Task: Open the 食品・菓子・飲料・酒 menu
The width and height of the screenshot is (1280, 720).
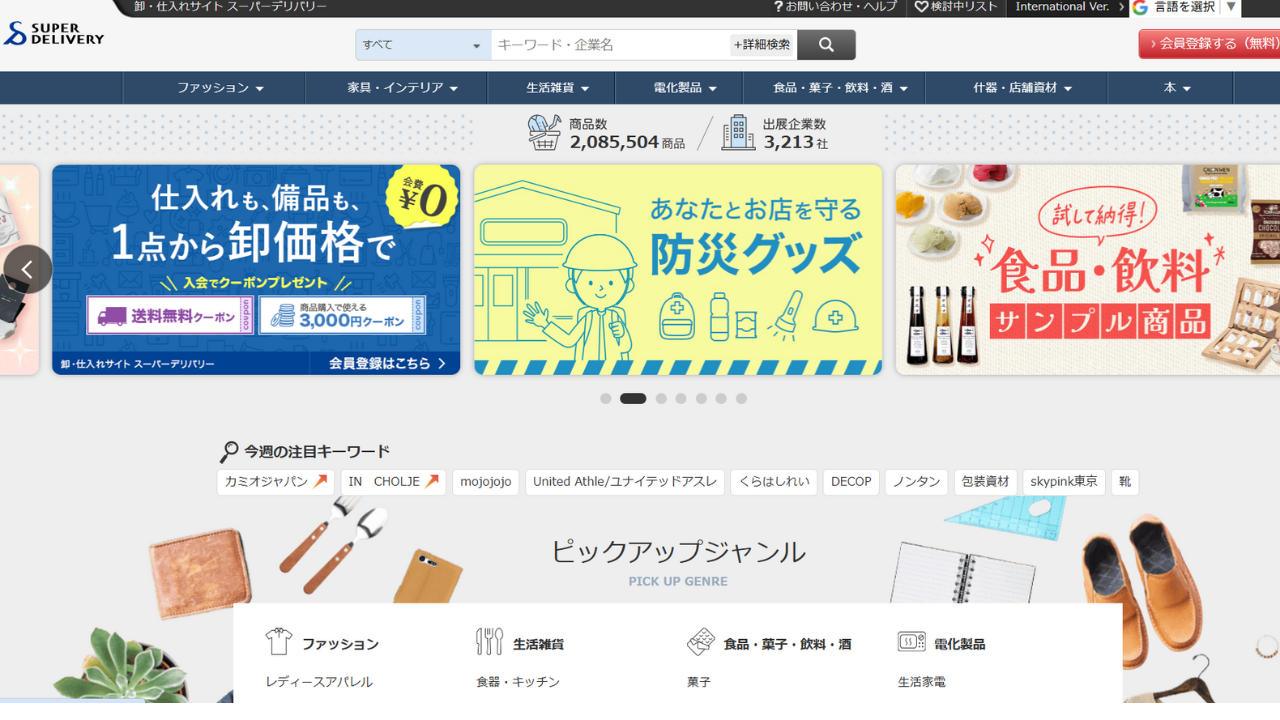Action: 840,88
